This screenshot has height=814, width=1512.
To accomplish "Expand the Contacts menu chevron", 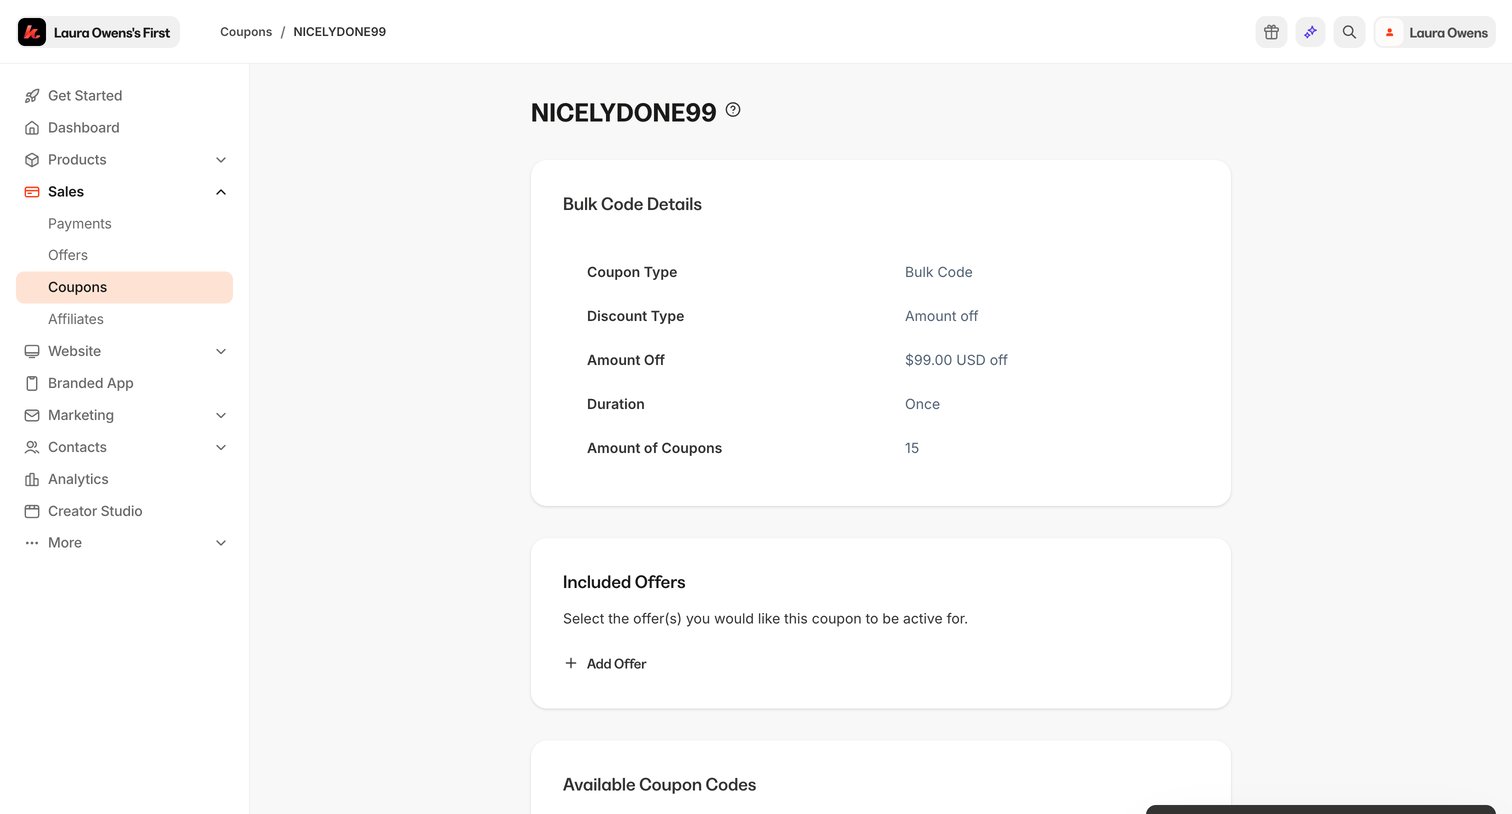I will (x=221, y=447).
